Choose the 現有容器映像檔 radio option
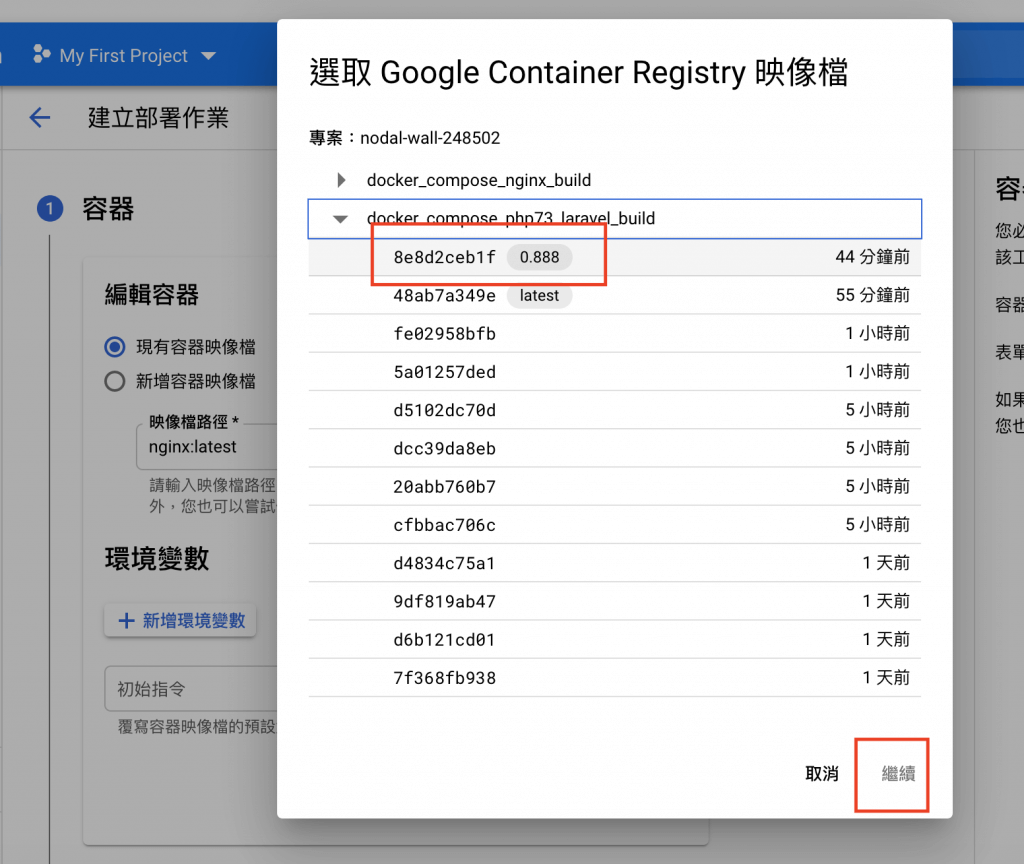Image resolution: width=1024 pixels, height=864 pixels. tap(115, 347)
